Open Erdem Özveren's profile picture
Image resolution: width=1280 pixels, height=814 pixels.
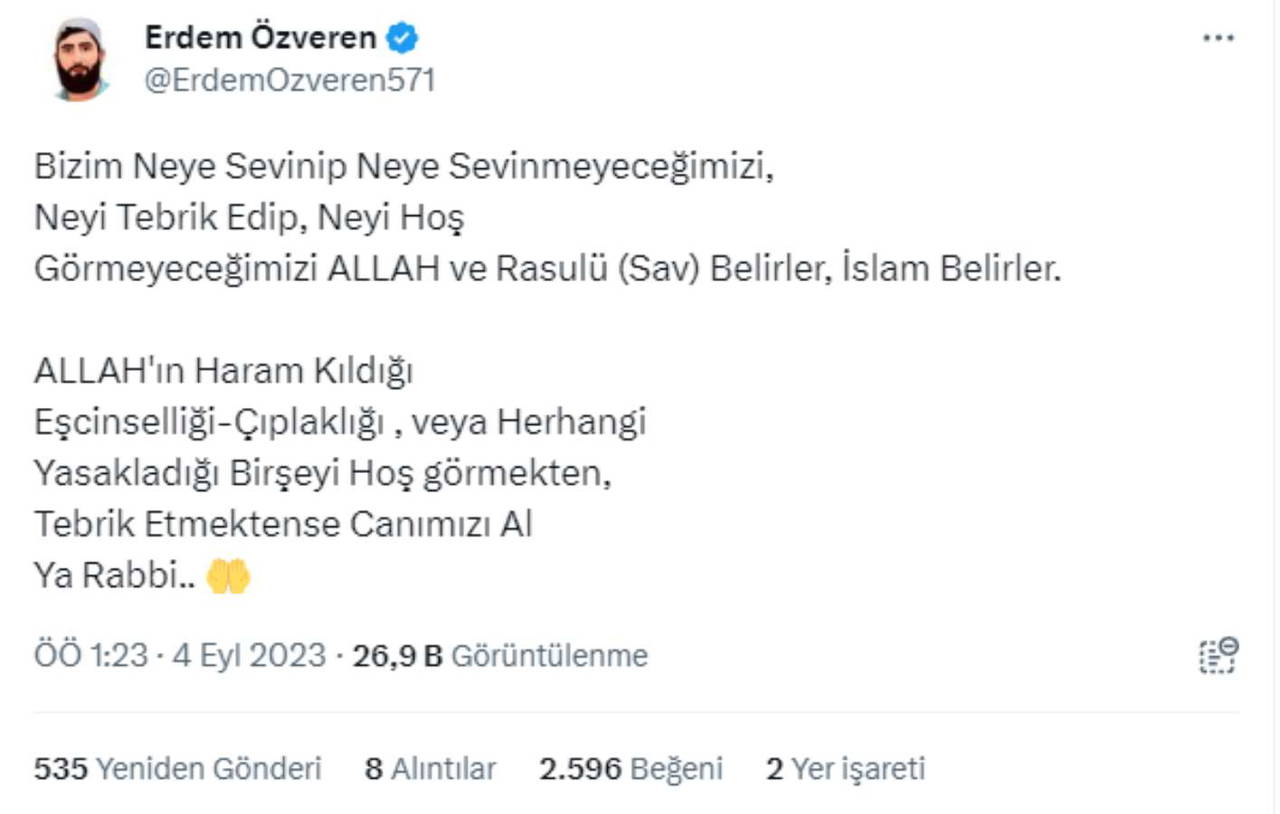coord(80,60)
